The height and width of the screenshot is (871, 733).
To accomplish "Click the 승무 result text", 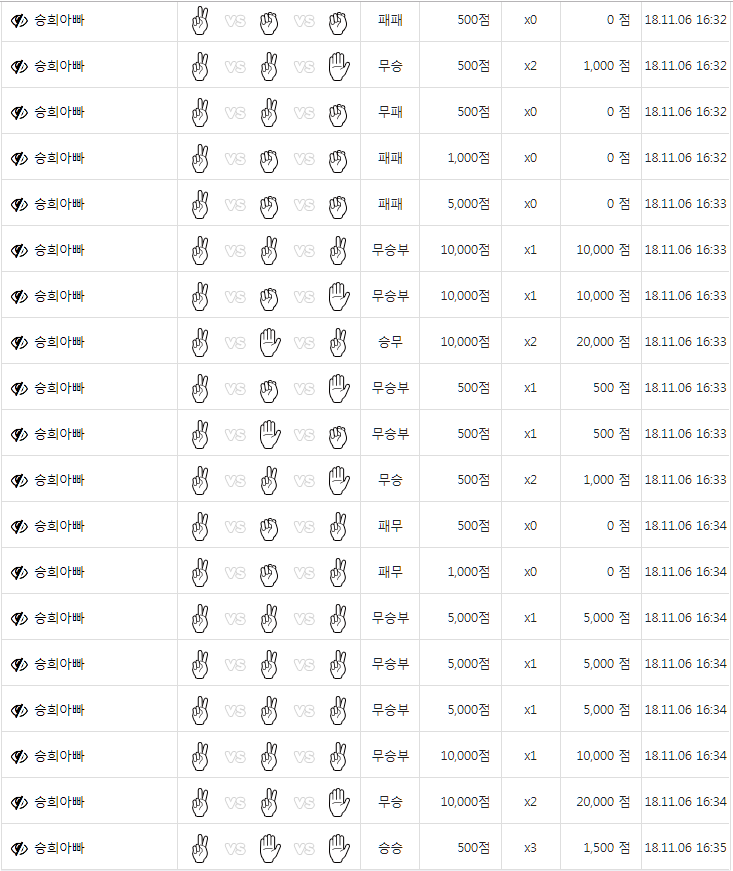I will (x=390, y=342).
